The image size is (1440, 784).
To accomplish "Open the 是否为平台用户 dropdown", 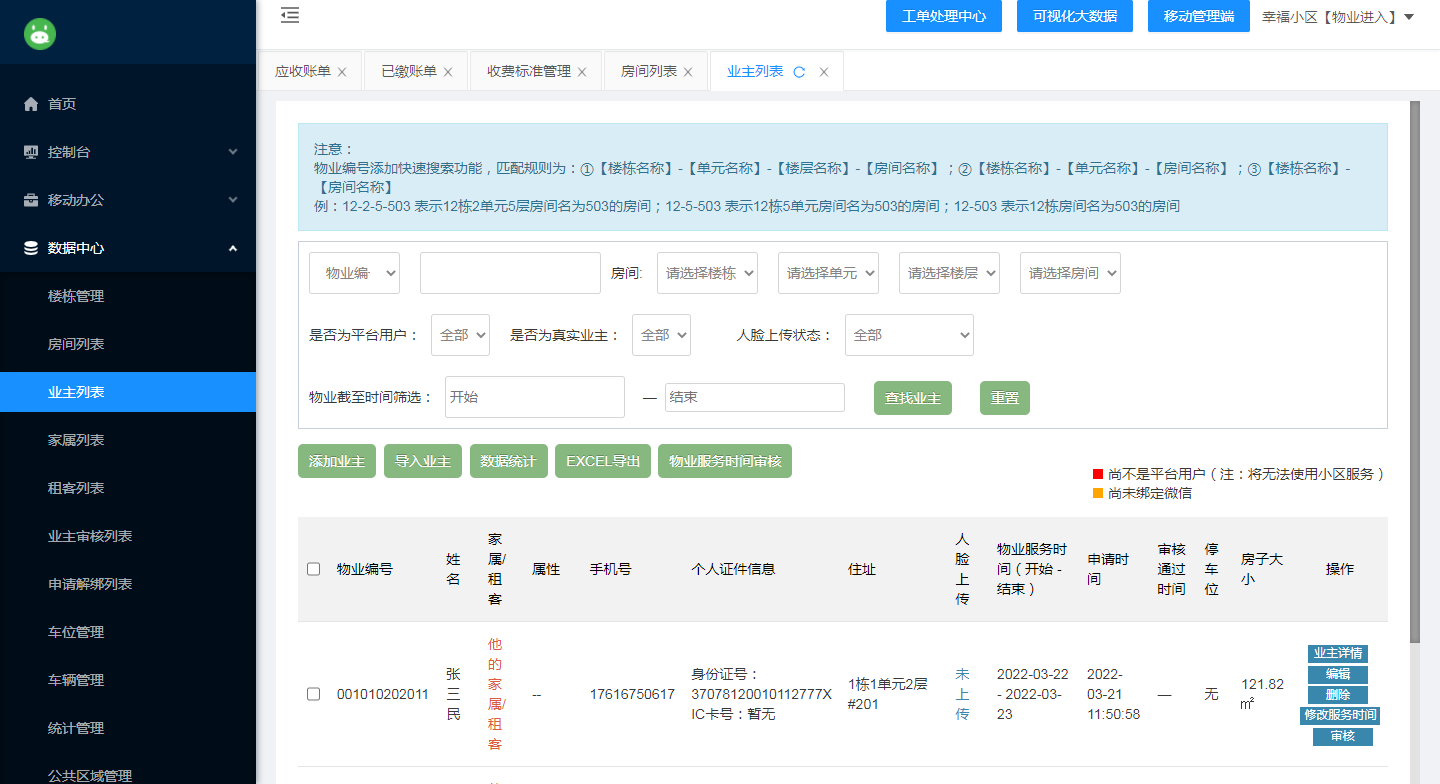I will pyautogui.click(x=460, y=335).
